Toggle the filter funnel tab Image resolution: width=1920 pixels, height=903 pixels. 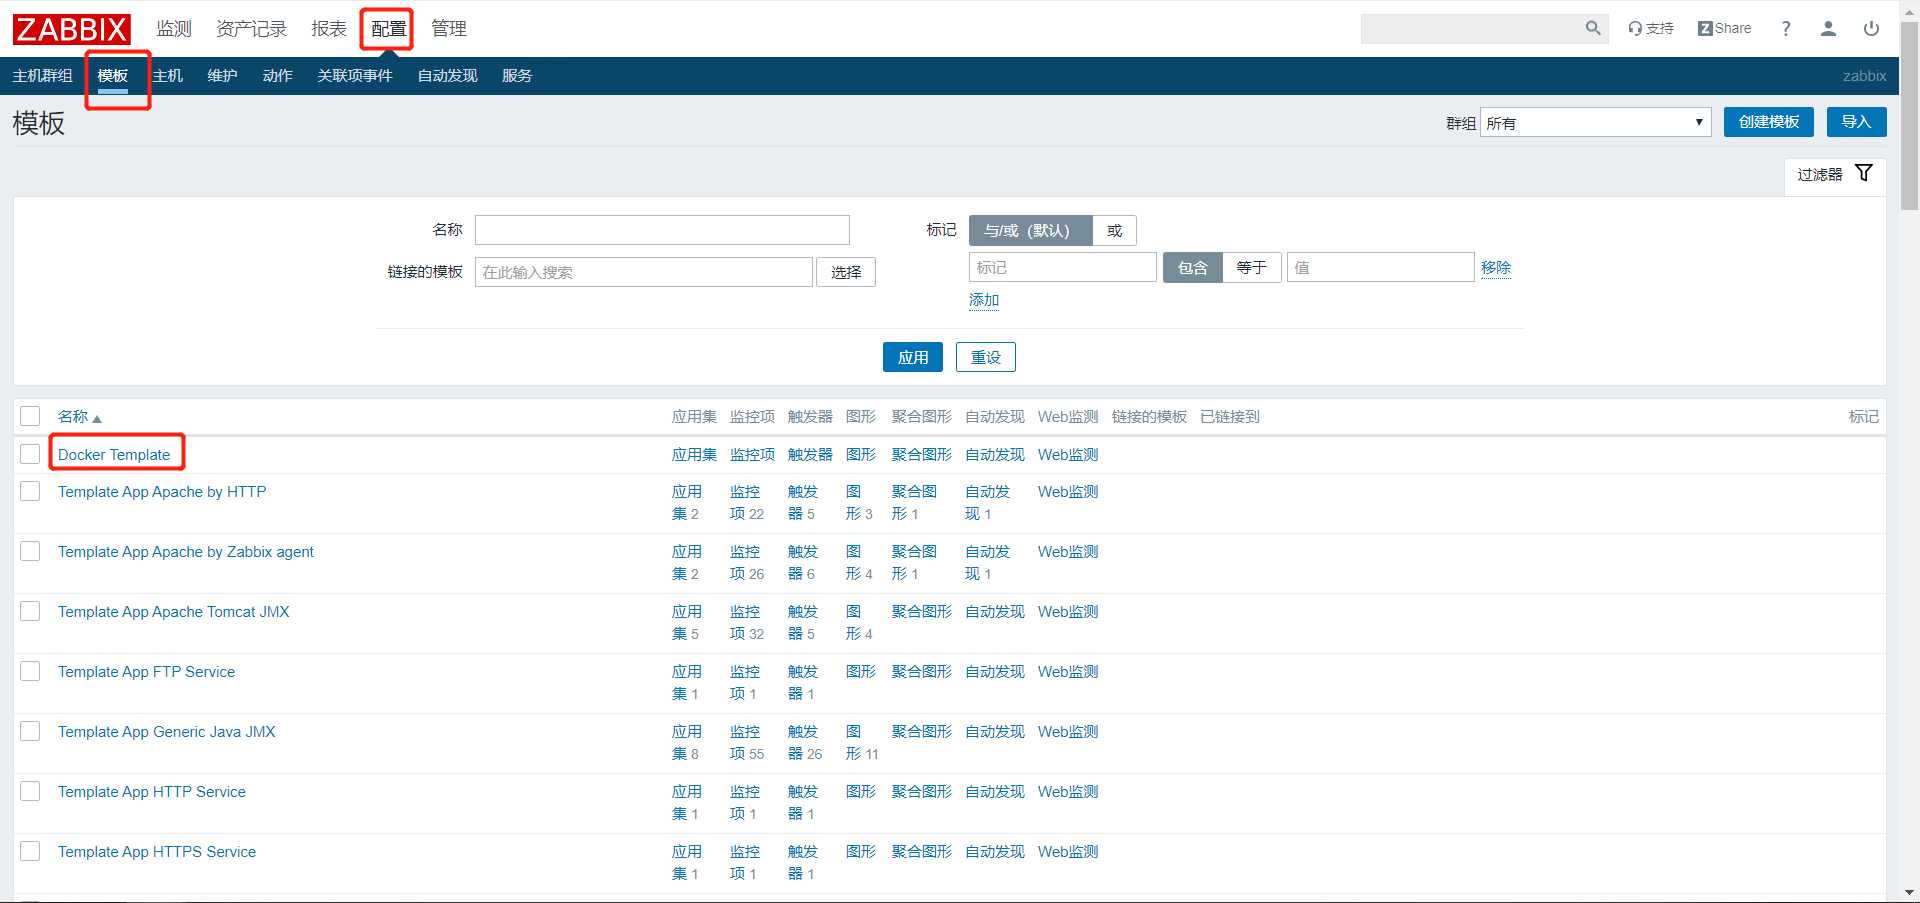[1835, 174]
